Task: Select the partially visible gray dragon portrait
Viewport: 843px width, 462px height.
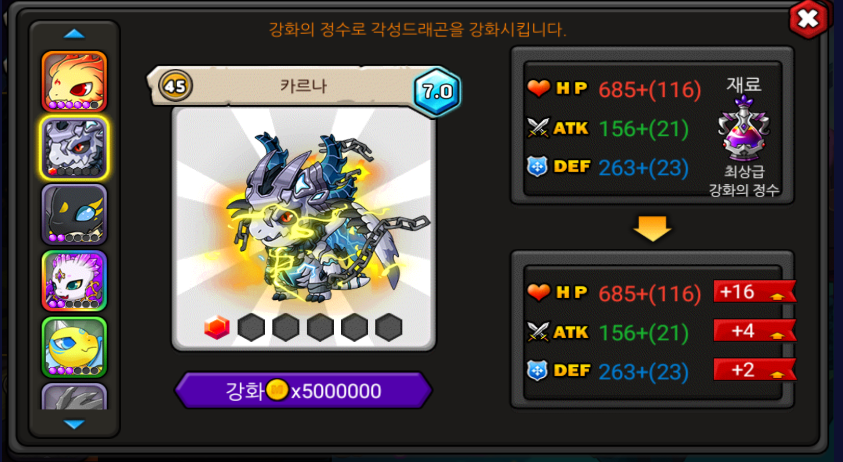Action: 74,396
